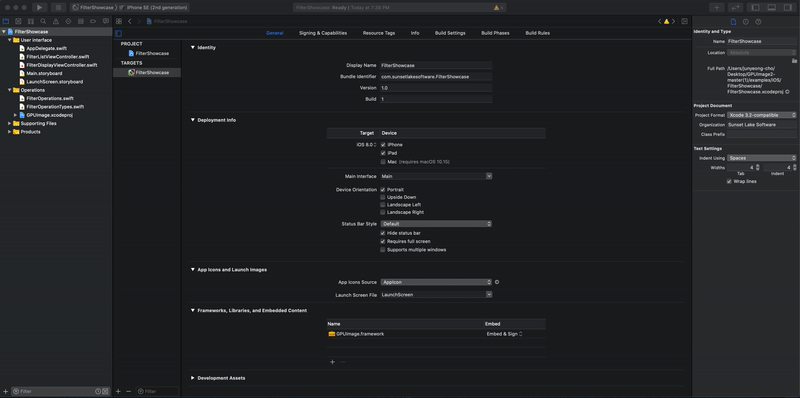Open the Indent Using dropdown
Image resolution: width=800 pixels, height=398 pixels.
pos(762,158)
